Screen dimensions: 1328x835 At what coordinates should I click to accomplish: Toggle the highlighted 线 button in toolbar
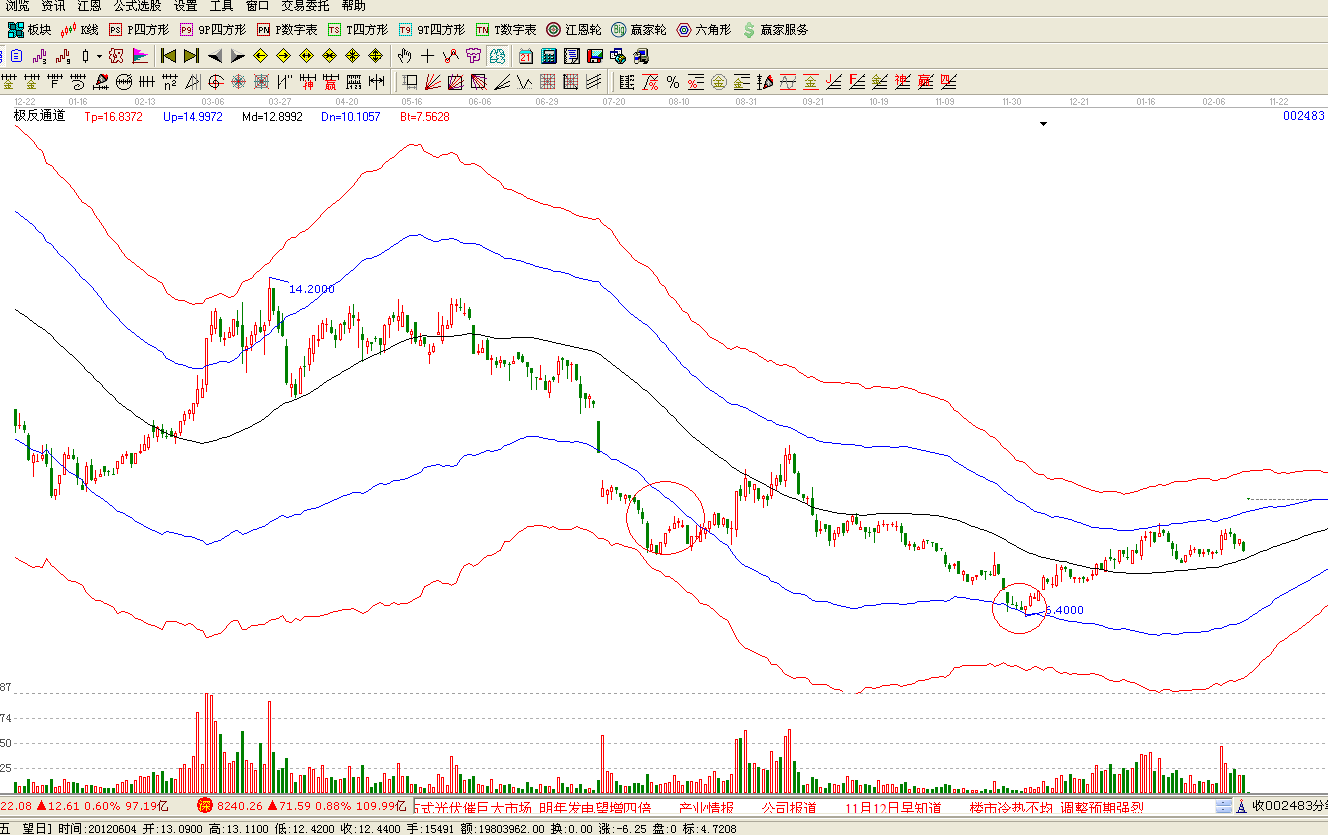click(497, 56)
